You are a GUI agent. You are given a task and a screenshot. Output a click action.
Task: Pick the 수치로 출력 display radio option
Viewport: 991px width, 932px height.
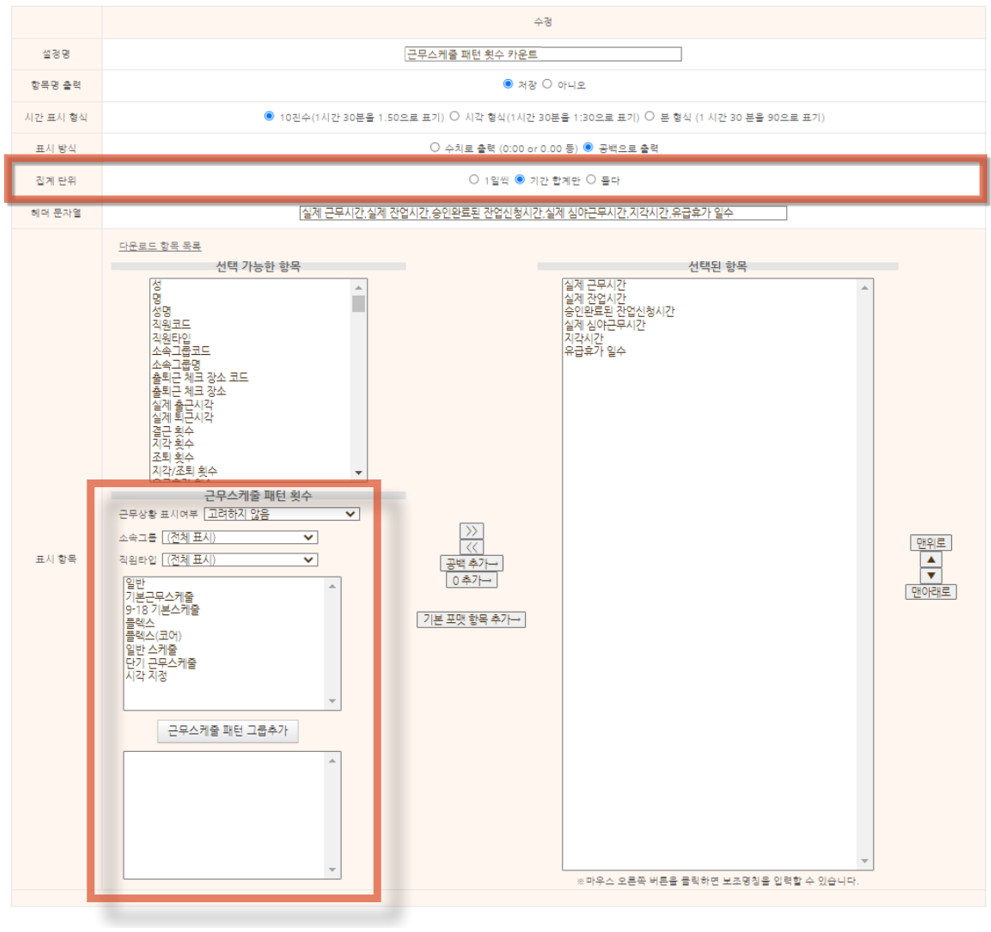(435, 148)
